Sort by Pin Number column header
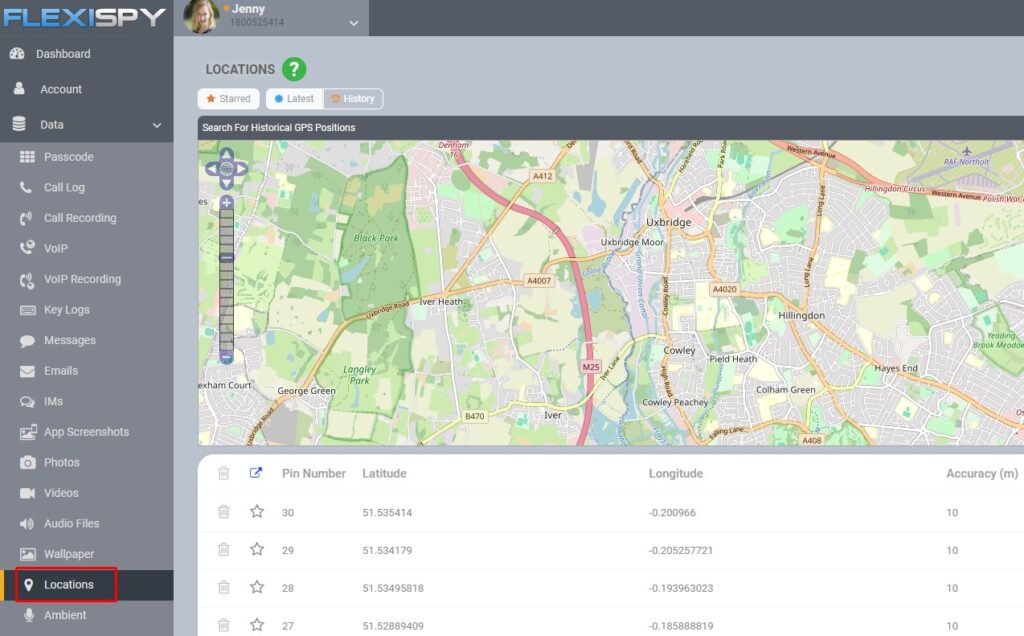This screenshot has height=636, width=1024. [x=313, y=473]
